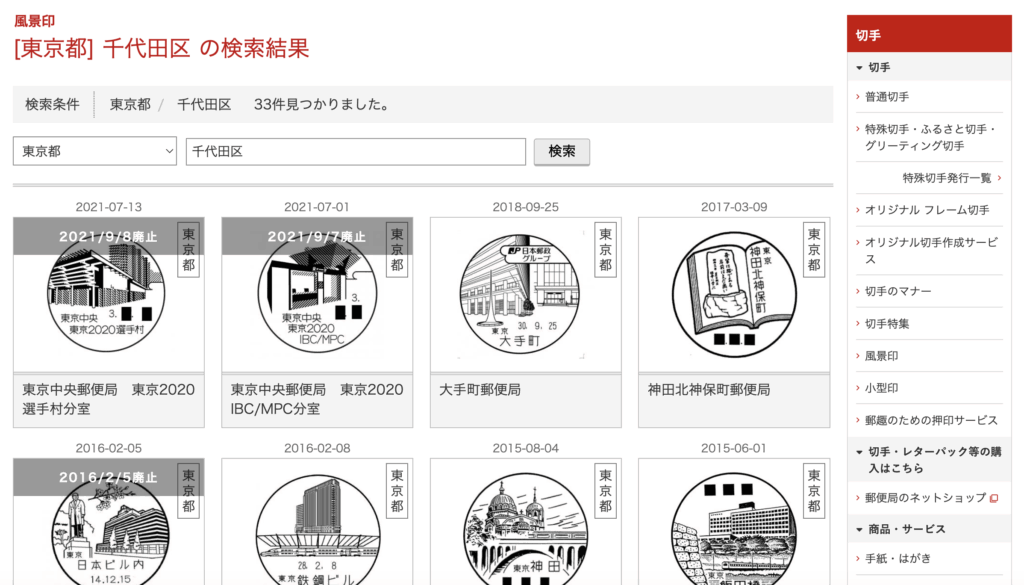Collapse the 商品・サービス sidebar section
The height and width of the screenshot is (585, 1024).
906,528
